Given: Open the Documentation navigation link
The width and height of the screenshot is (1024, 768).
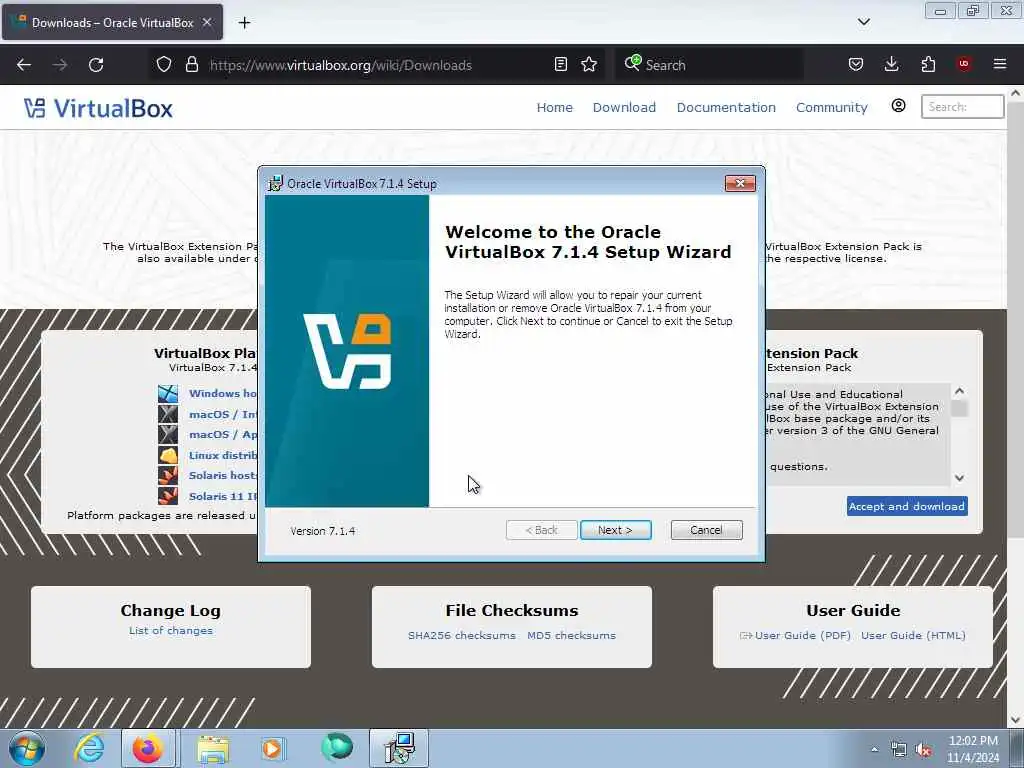Looking at the screenshot, I should 726,108.
